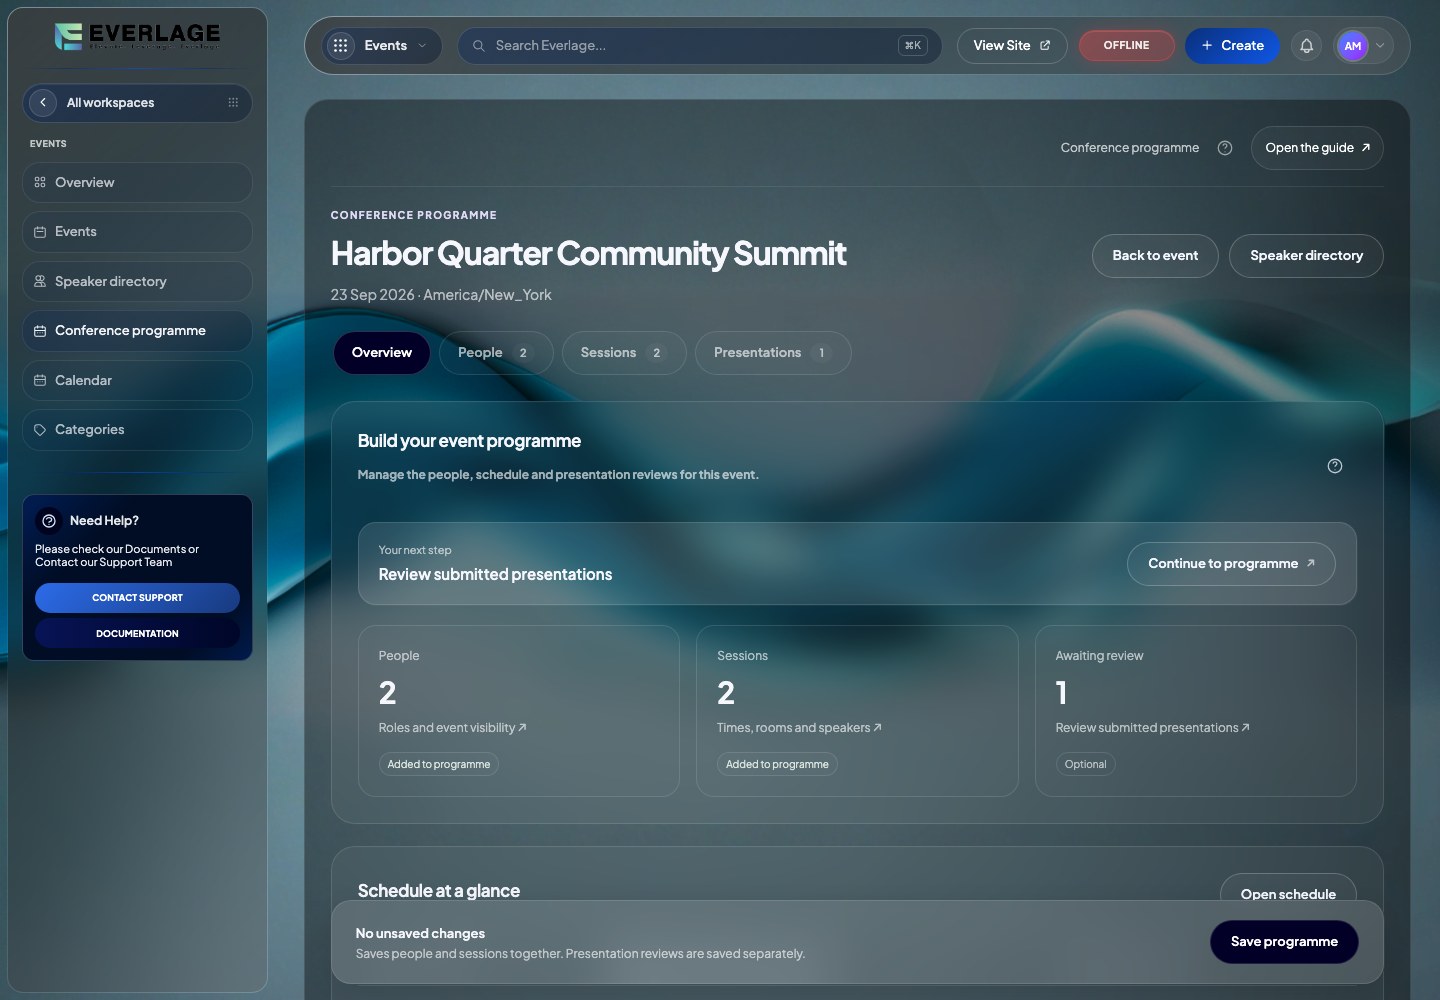
Task: Click the help icon in Build your event programme
Action: 1335,466
